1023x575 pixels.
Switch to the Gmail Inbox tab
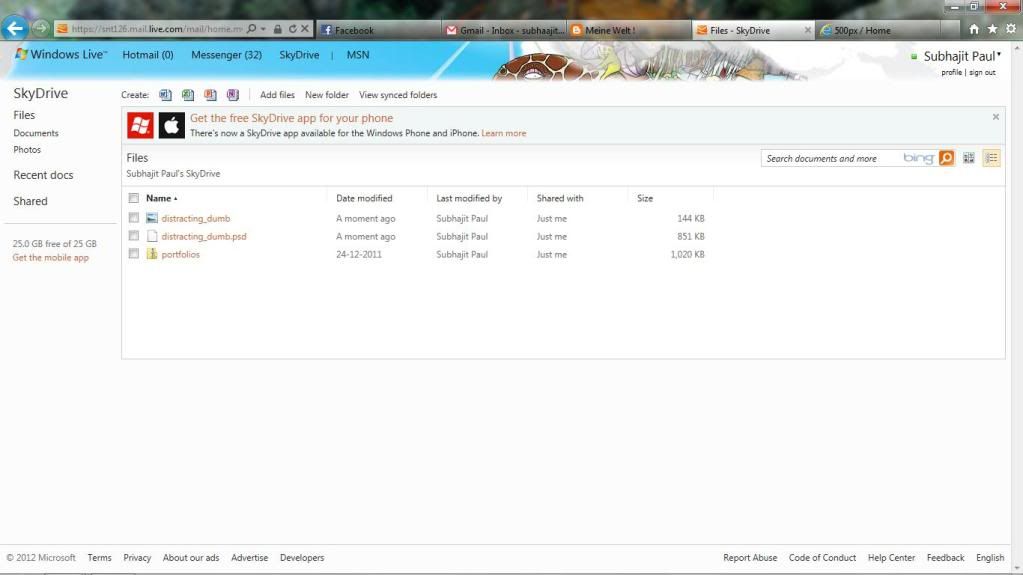[x=504, y=30]
